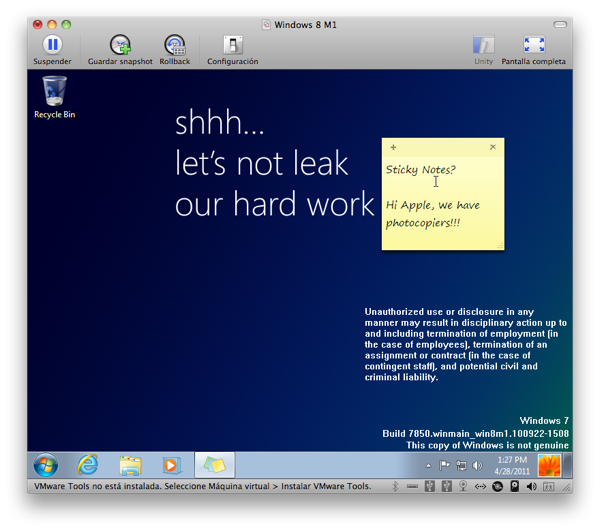Add a new sticky note with plus
The width and height of the screenshot is (600, 531).
tap(393, 147)
